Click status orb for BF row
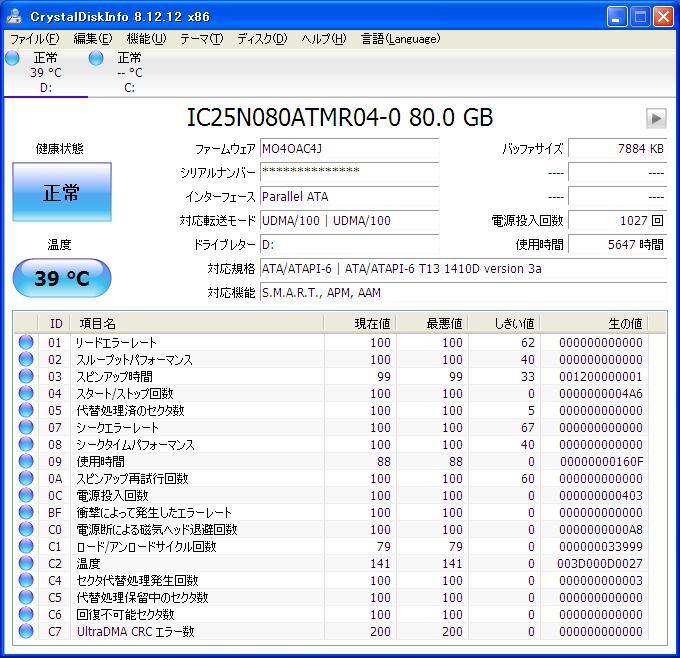Image resolution: width=680 pixels, height=658 pixels. (26, 513)
